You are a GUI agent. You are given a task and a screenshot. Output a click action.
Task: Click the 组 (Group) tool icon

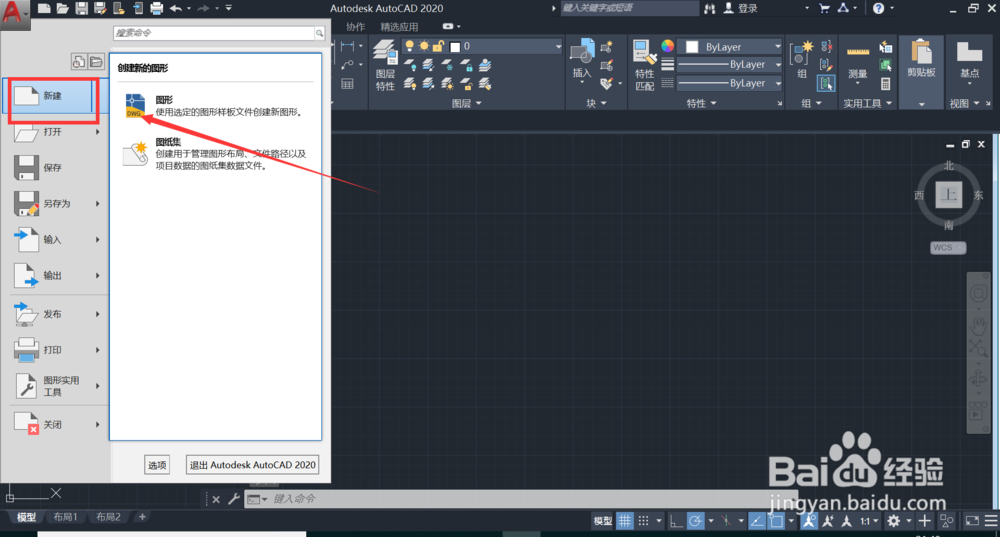(x=802, y=59)
